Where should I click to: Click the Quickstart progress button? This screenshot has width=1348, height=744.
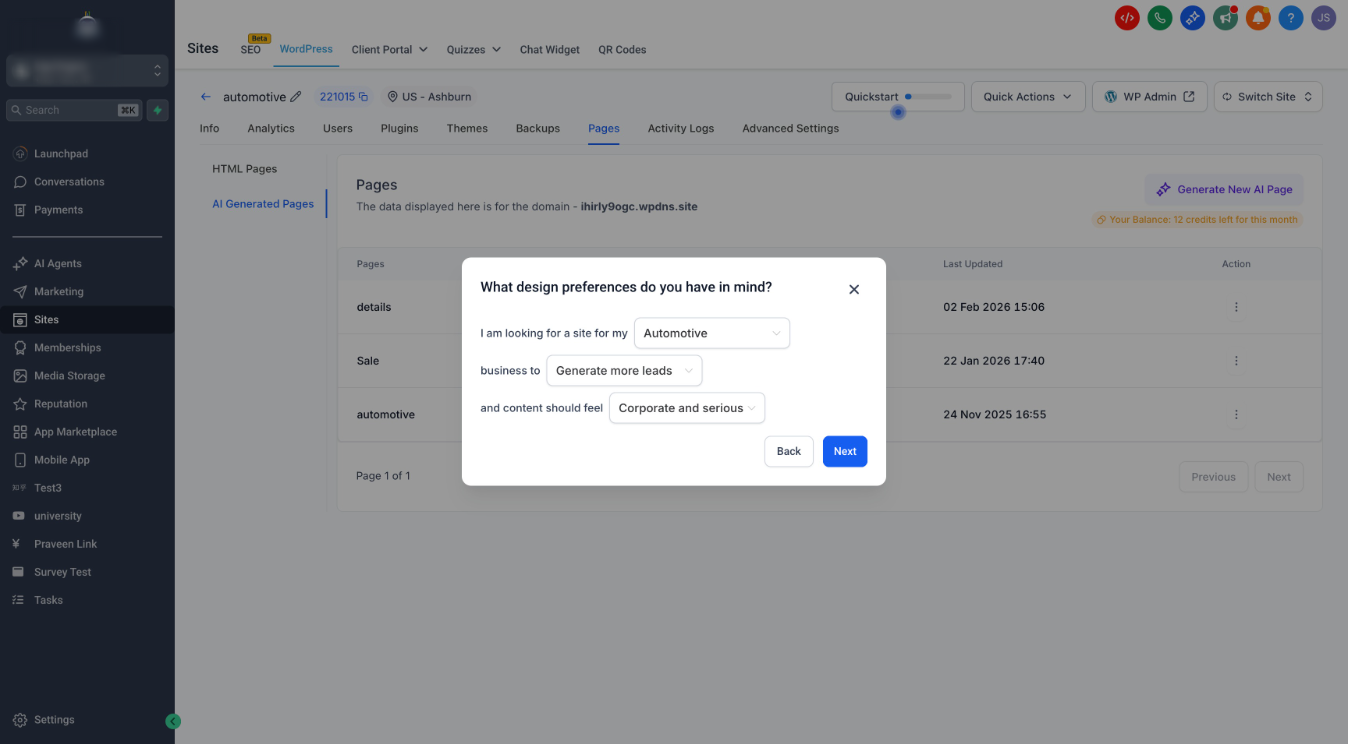(x=898, y=97)
